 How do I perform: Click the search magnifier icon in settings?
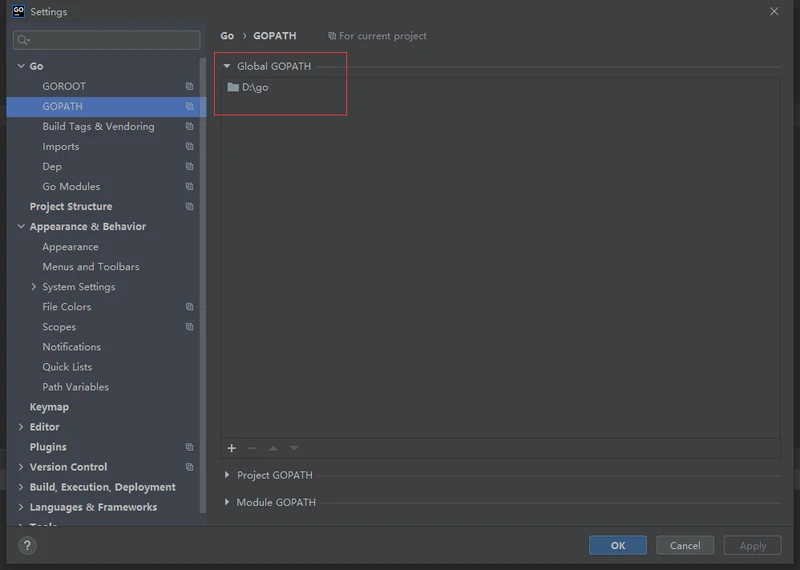click(23, 40)
